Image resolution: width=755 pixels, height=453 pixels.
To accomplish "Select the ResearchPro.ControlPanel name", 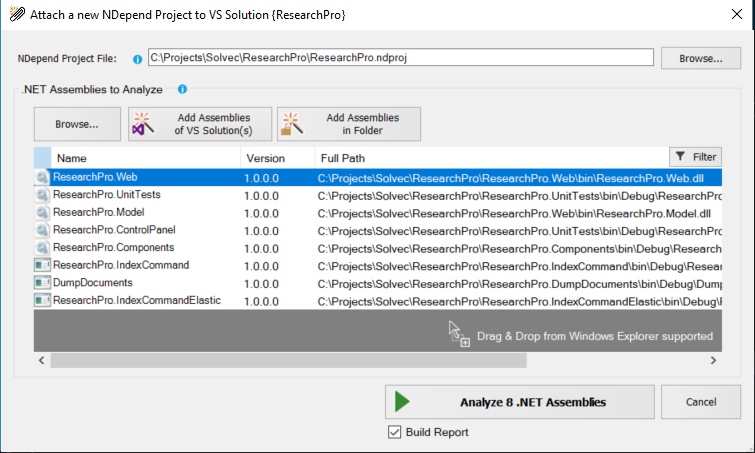I will point(114,230).
